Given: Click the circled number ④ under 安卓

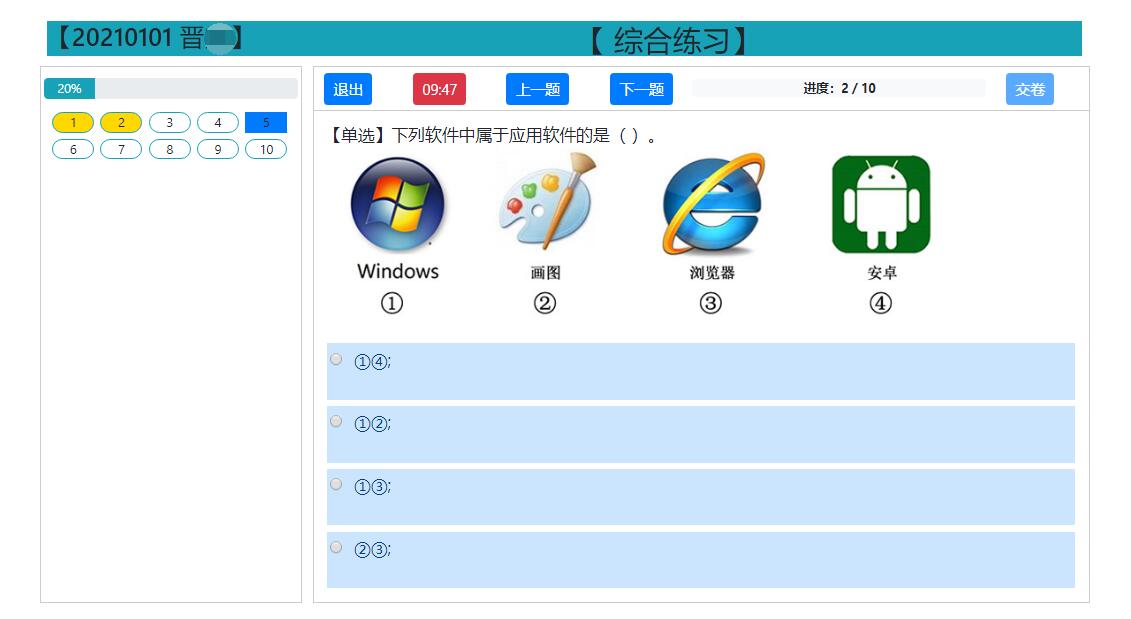Looking at the screenshot, I should [880, 303].
